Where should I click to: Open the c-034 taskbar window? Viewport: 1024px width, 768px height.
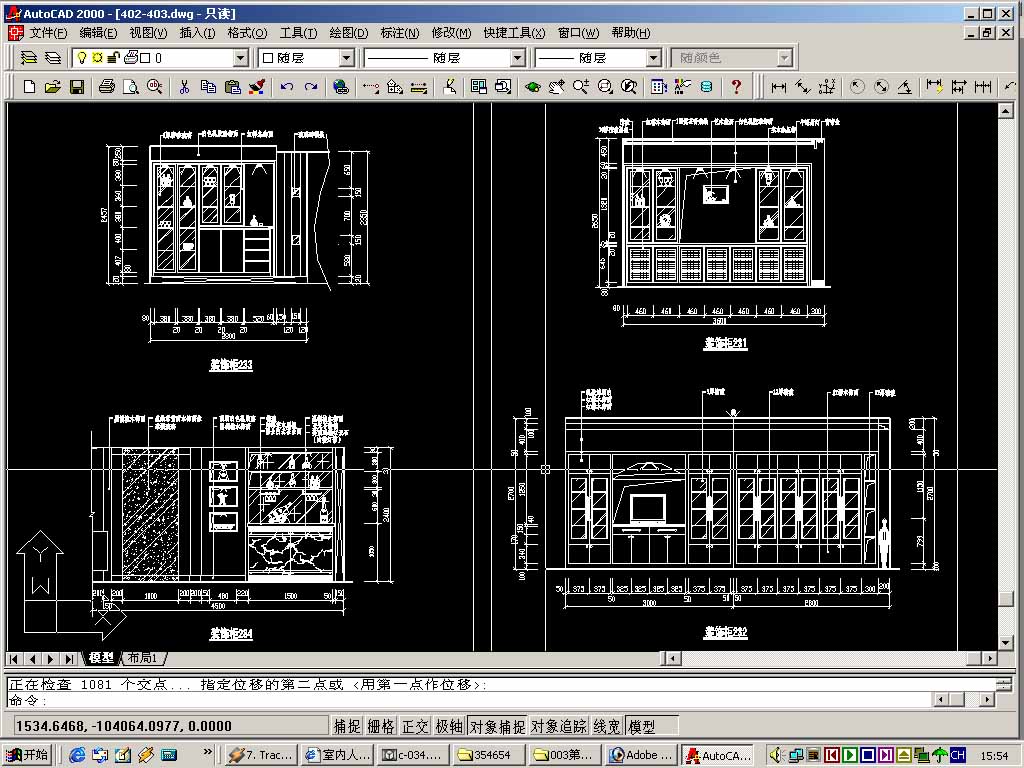pos(414,755)
